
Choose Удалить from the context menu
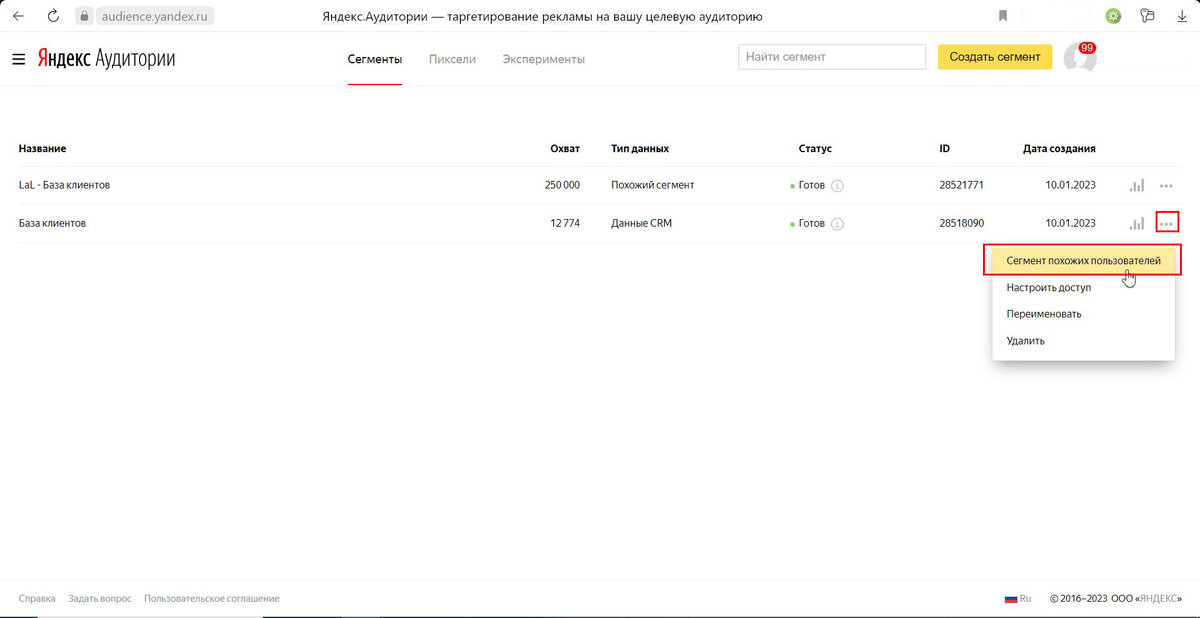[1083, 341]
